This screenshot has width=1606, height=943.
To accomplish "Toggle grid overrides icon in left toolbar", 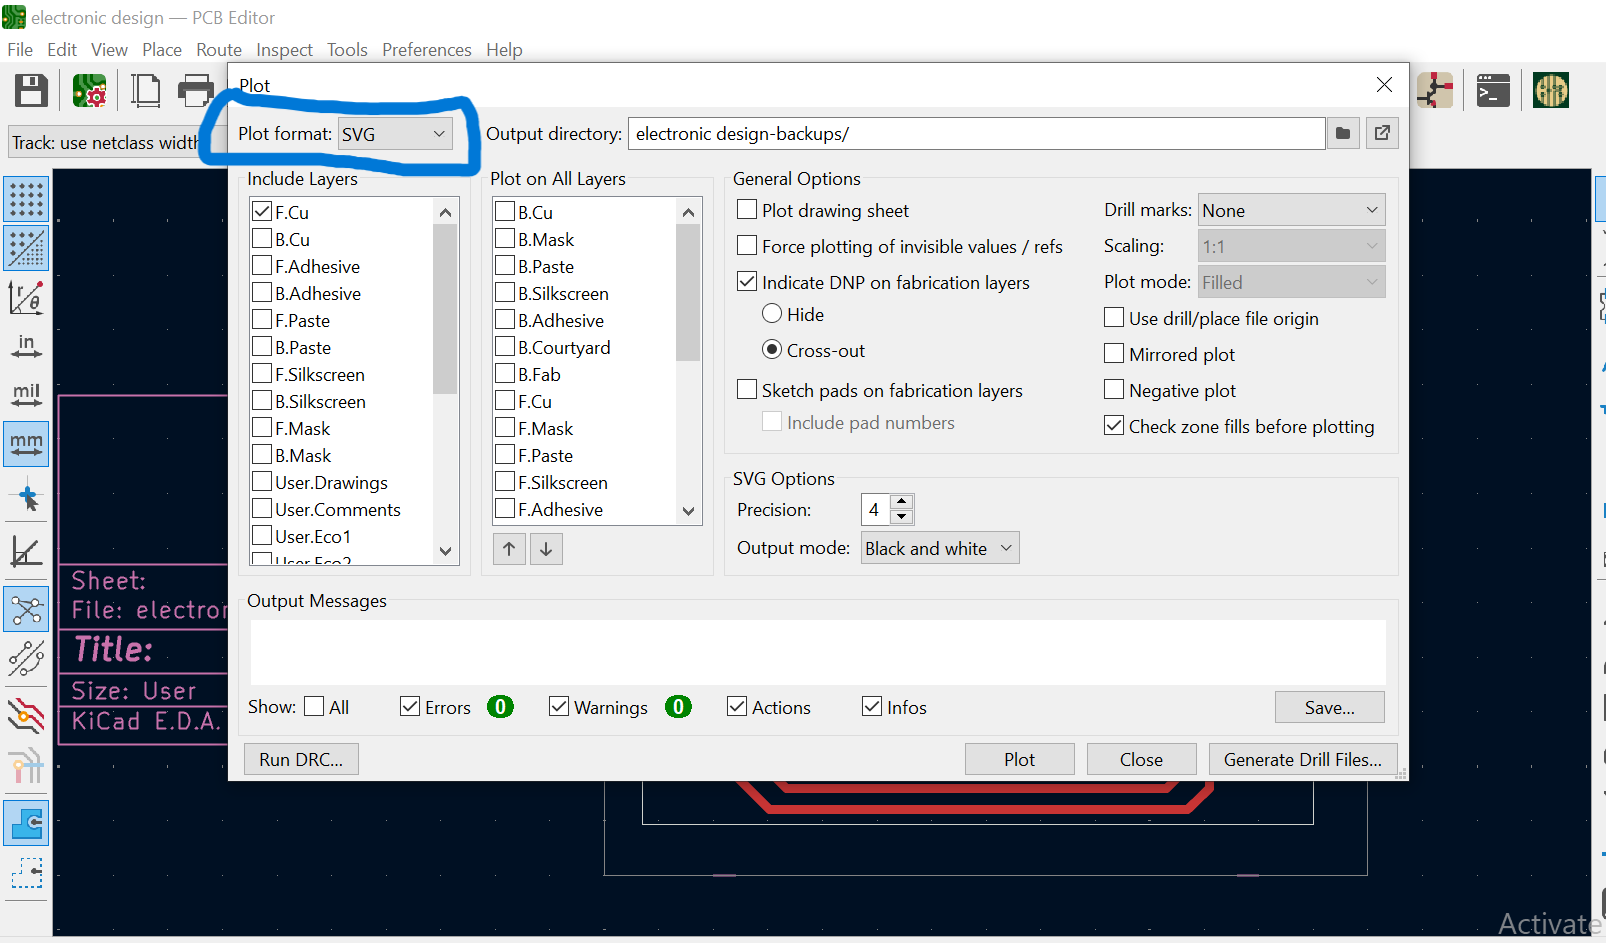I will tap(26, 249).
